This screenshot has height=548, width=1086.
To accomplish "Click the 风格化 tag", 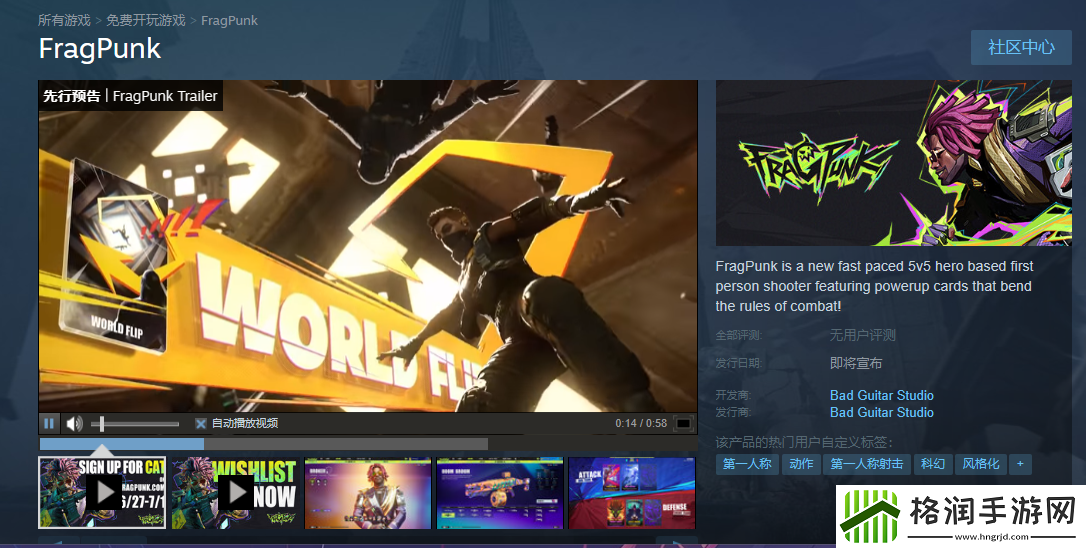I will click(x=980, y=464).
